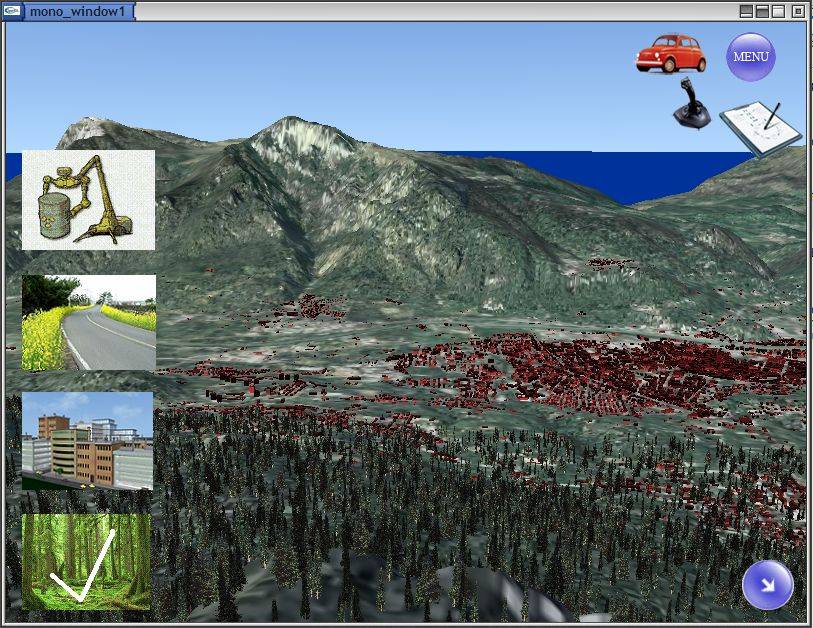The width and height of the screenshot is (813, 628).
Task: Open the window system menu icon
Action: click(12, 11)
